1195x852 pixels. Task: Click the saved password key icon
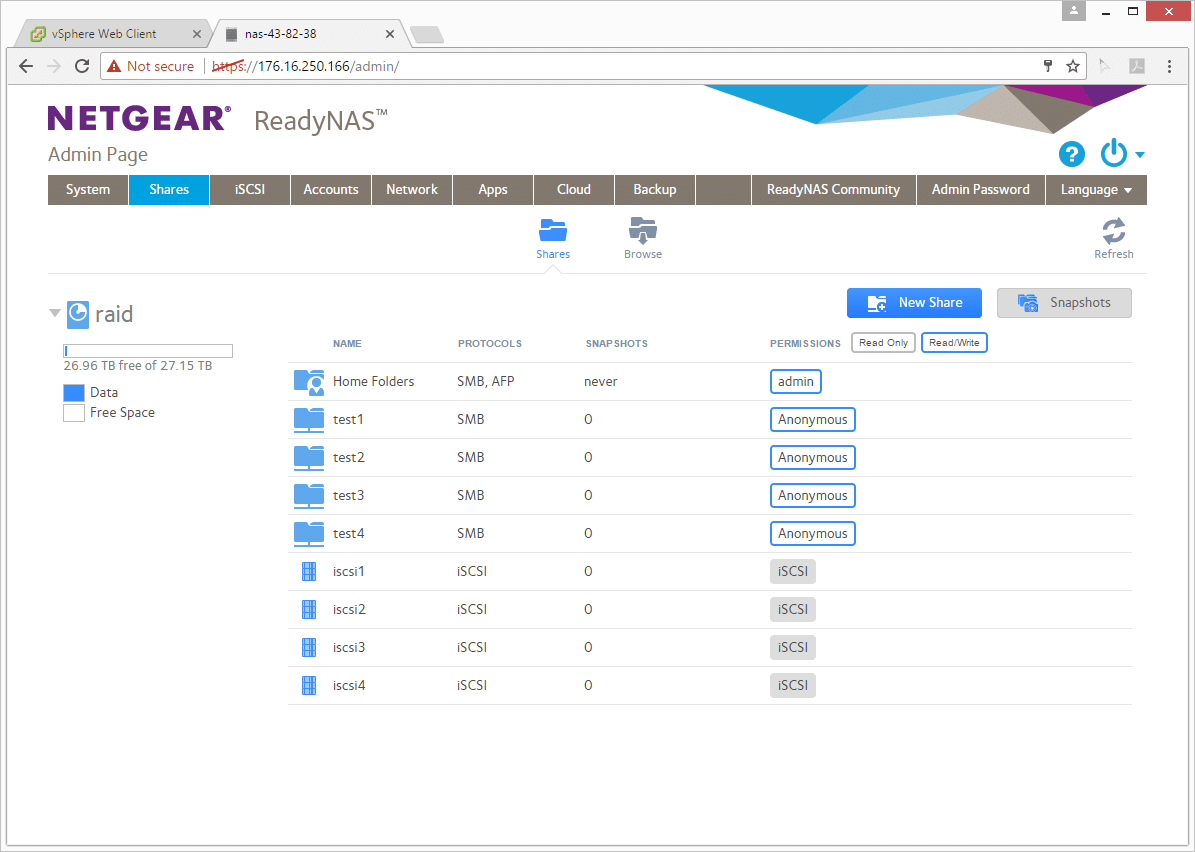tap(1048, 66)
